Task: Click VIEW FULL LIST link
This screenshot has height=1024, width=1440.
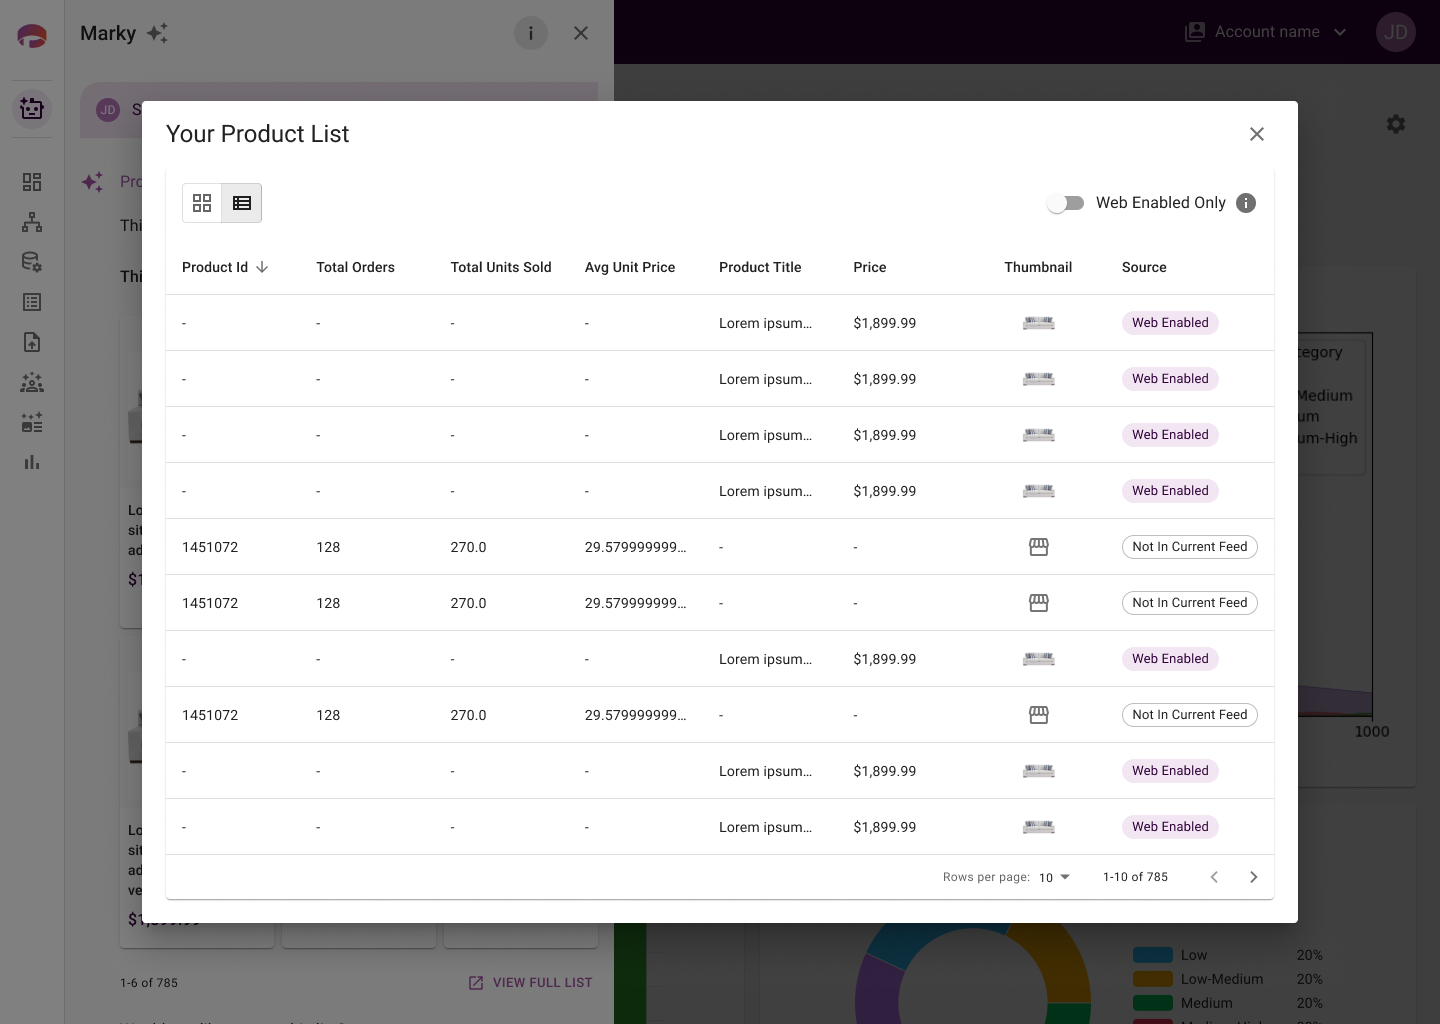Action: (530, 983)
